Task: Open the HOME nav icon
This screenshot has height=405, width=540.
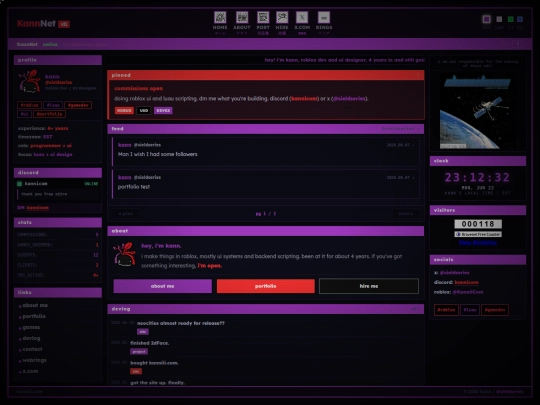Action: pos(220,23)
